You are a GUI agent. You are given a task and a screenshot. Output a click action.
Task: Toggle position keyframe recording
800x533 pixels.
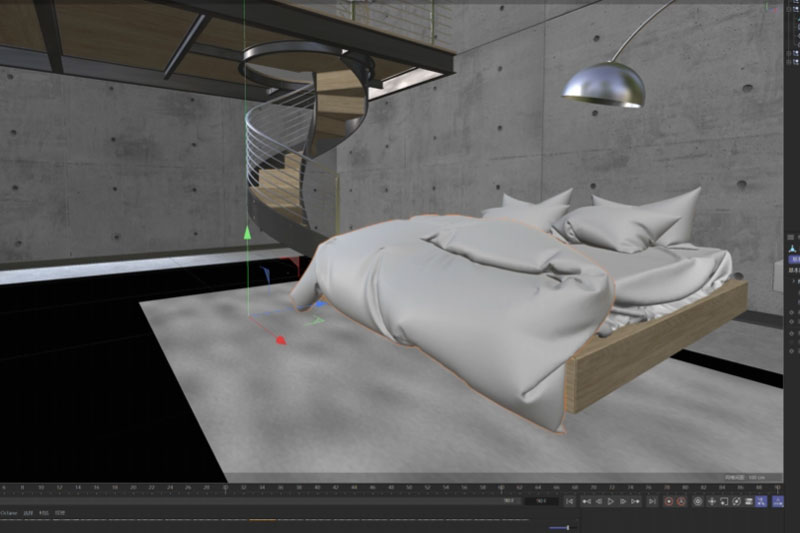tap(712, 501)
